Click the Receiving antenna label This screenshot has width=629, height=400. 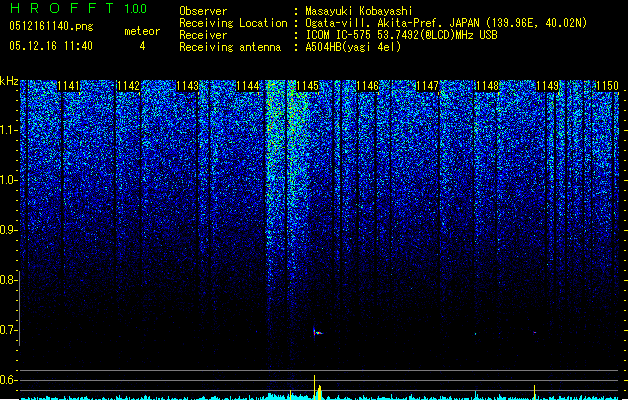click(230, 47)
